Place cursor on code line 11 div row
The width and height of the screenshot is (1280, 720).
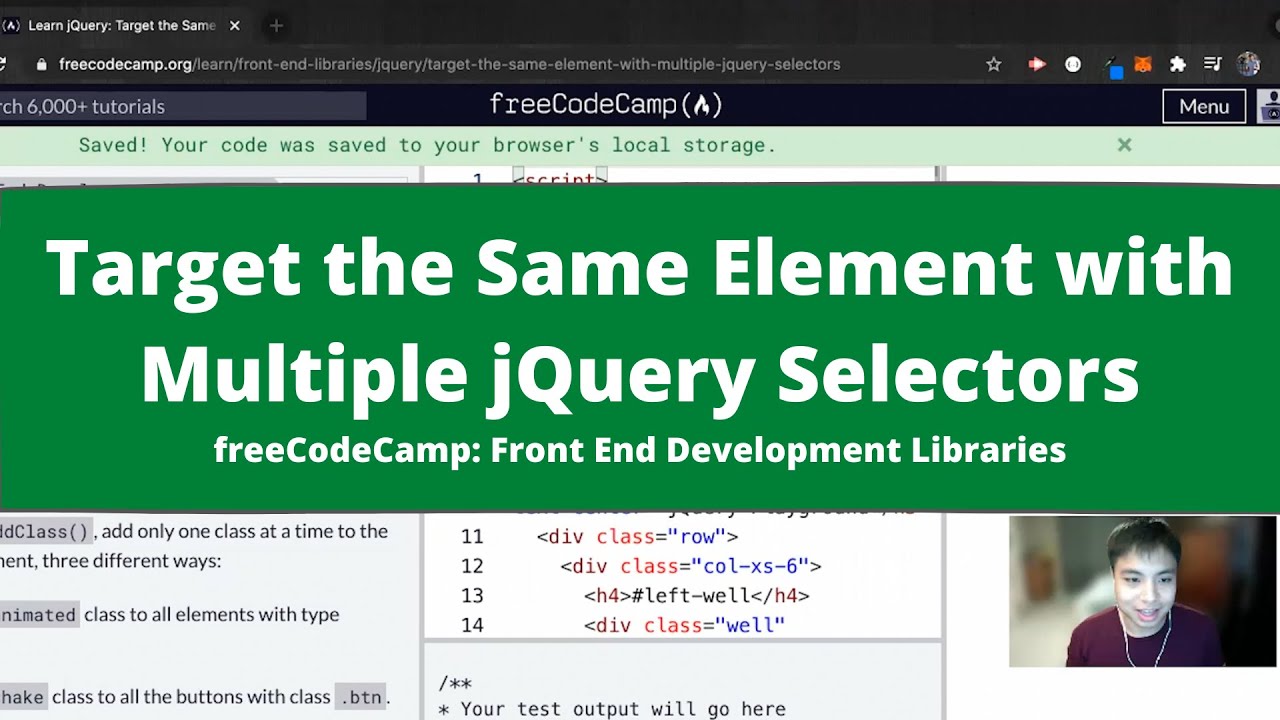pos(637,536)
